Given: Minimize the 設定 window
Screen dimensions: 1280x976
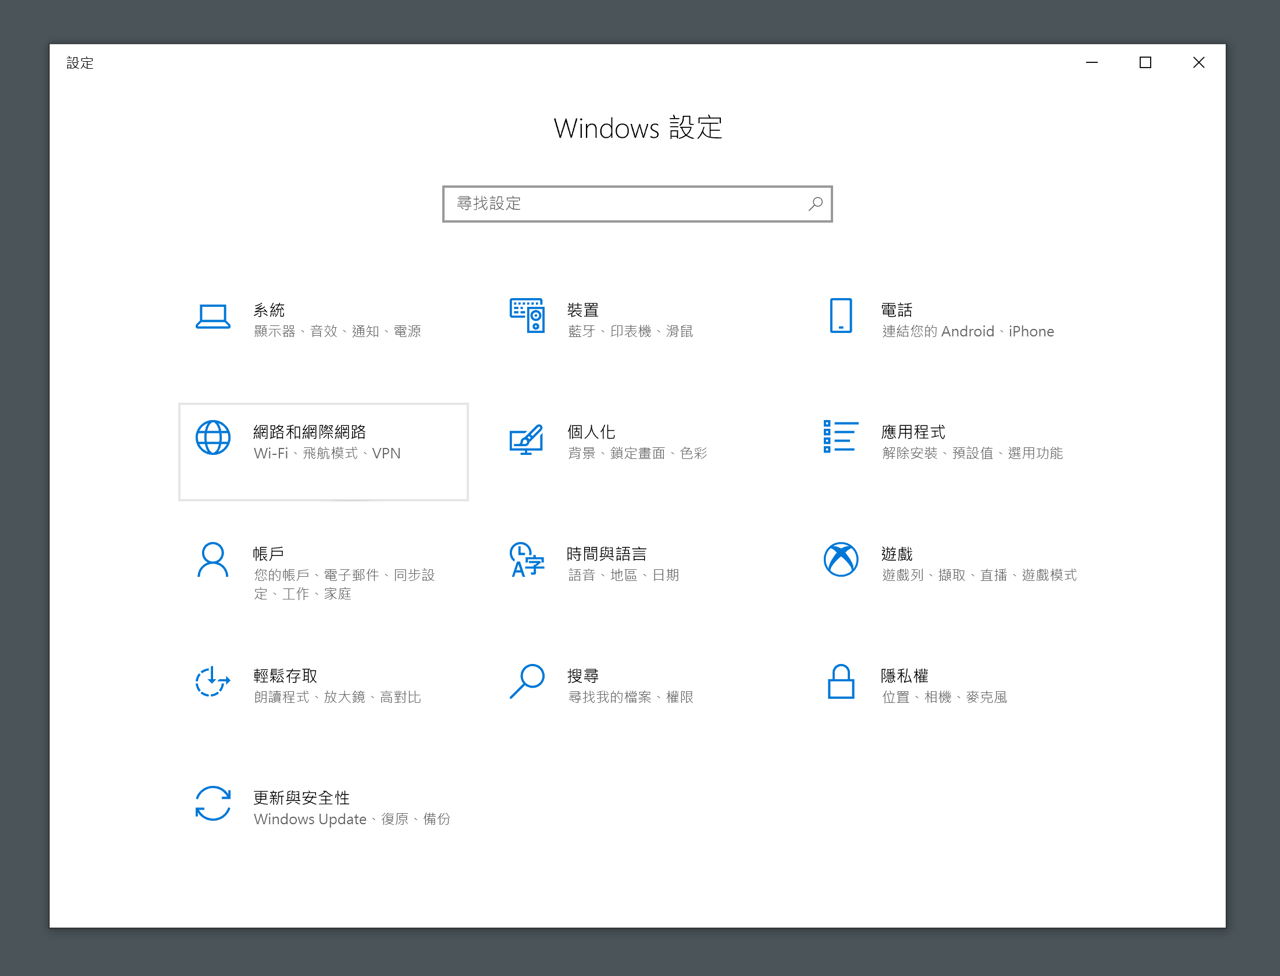Looking at the screenshot, I should (1092, 62).
